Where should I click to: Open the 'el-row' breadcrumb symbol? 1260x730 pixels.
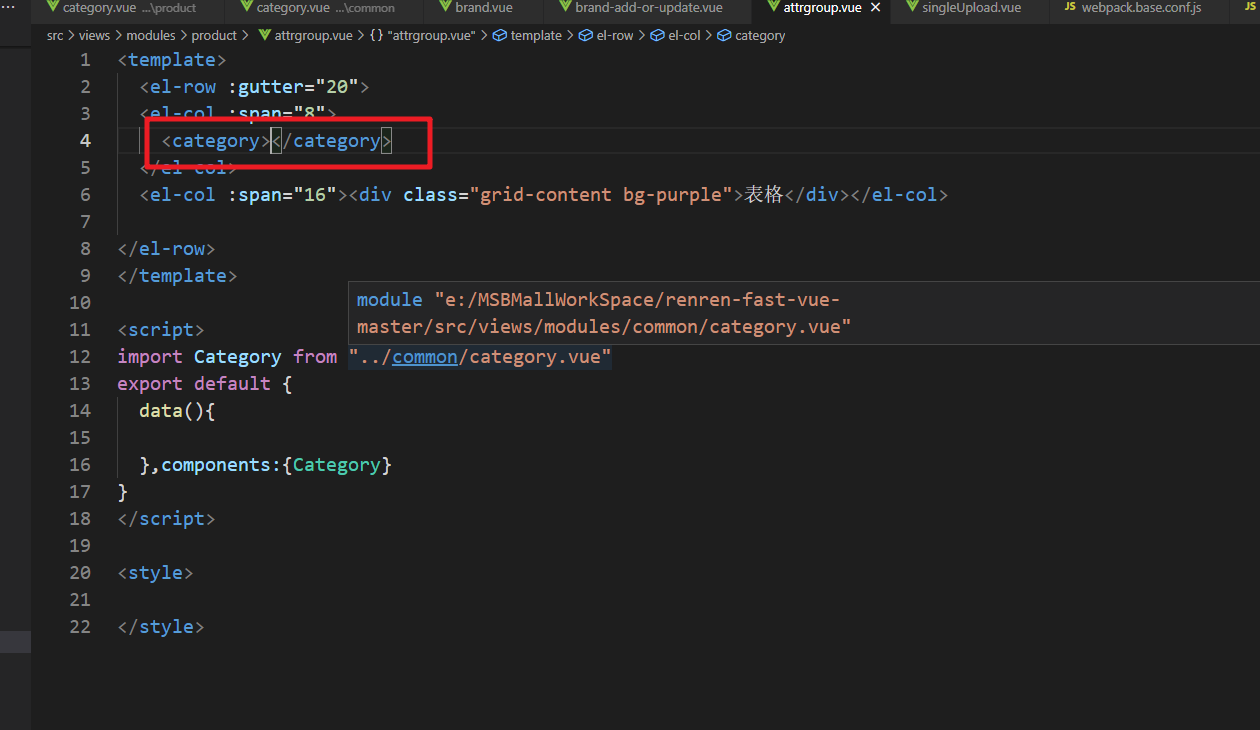[607, 35]
